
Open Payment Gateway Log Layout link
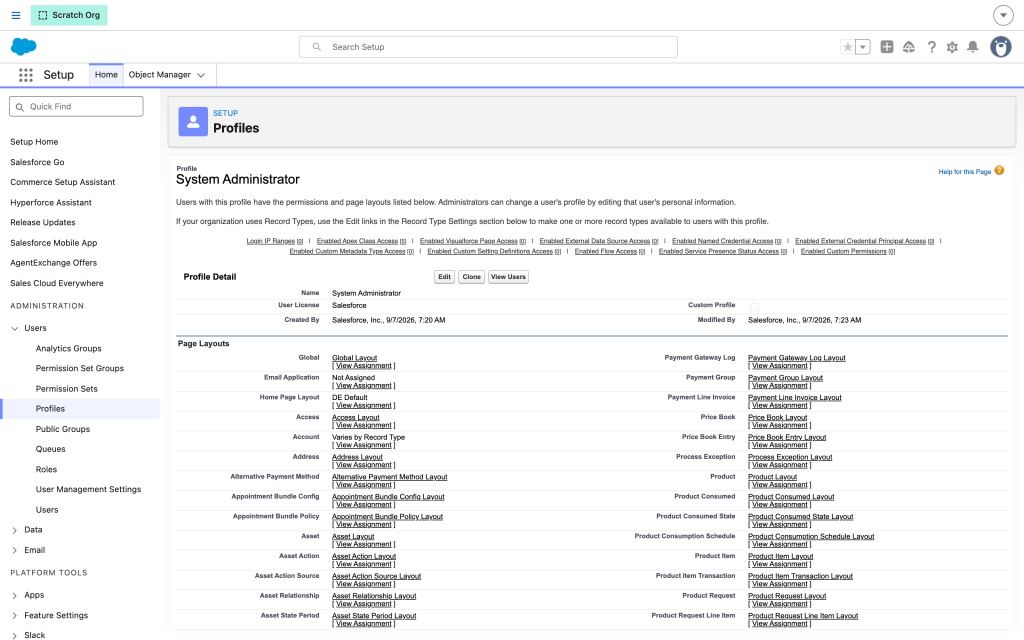[x=797, y=358]
